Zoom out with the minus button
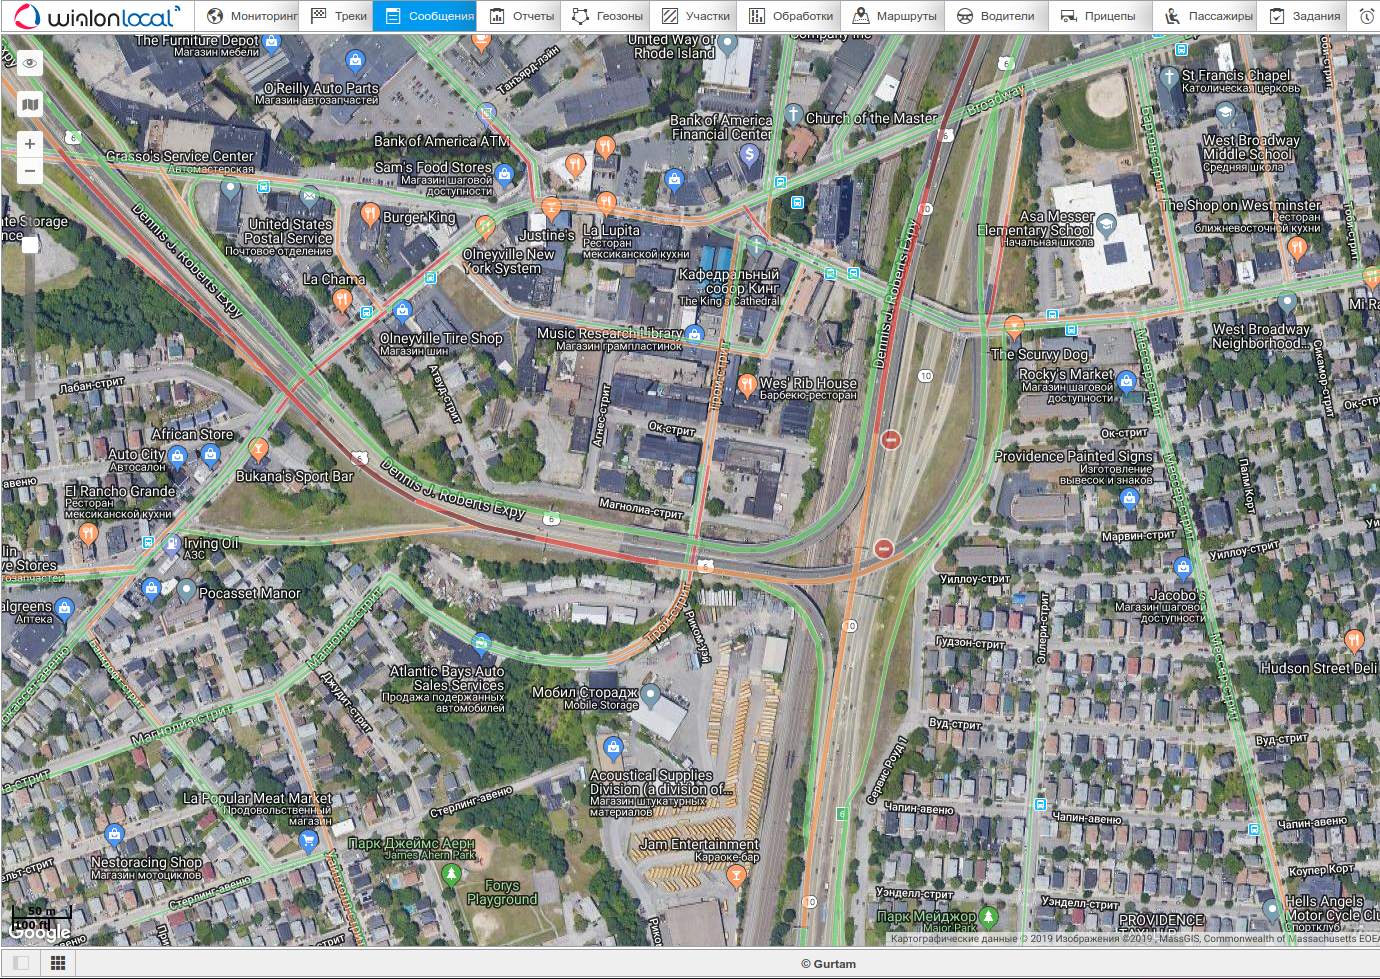Image resolution: width=1380 pixels, height=979 pixels. click(30, 171)
